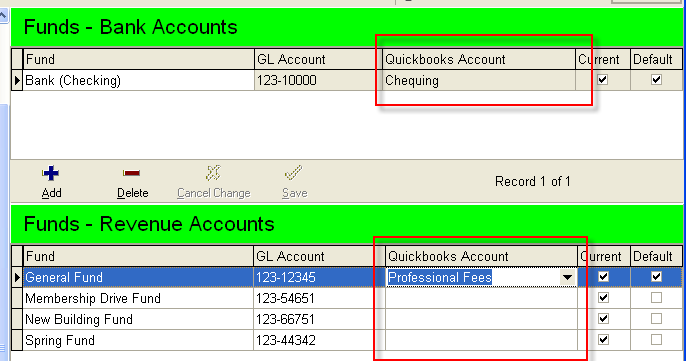Viewport: 686px width, 361px height.
Task: Click GL Account header in Revenue Accounts
Action: point(319,256)
